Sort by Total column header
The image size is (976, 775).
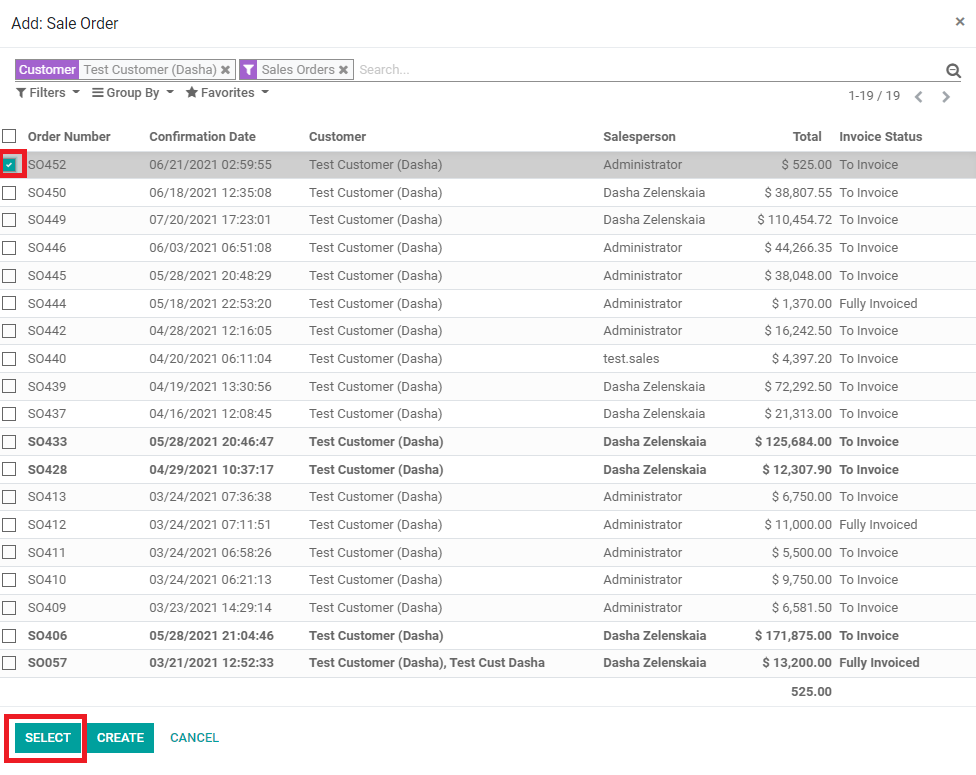pyautogui.click(x=807, y=136)
